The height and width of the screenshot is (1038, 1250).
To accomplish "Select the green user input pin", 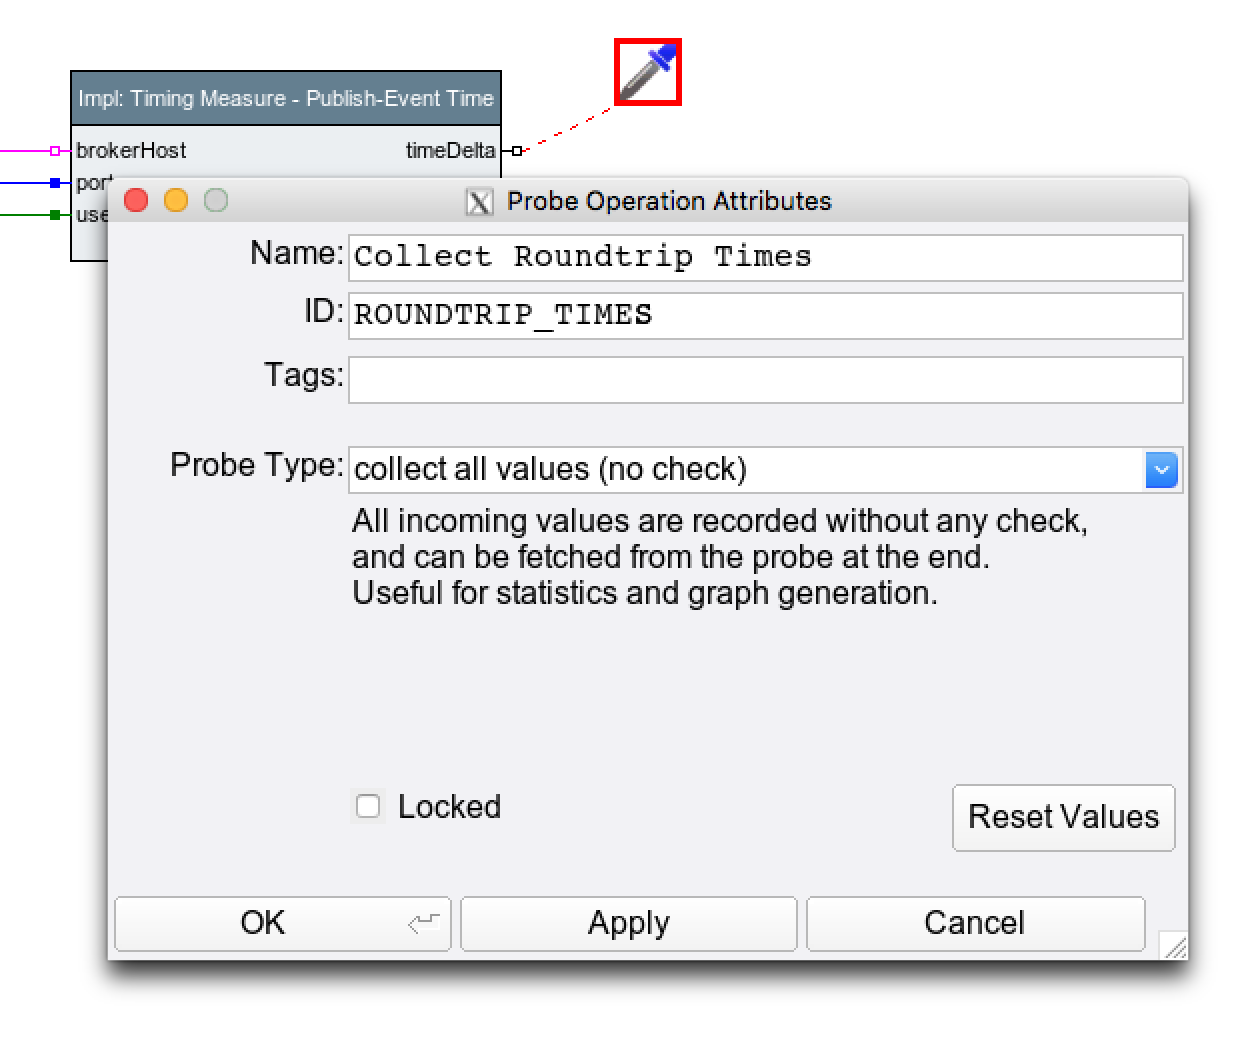I will coord(55,215).
